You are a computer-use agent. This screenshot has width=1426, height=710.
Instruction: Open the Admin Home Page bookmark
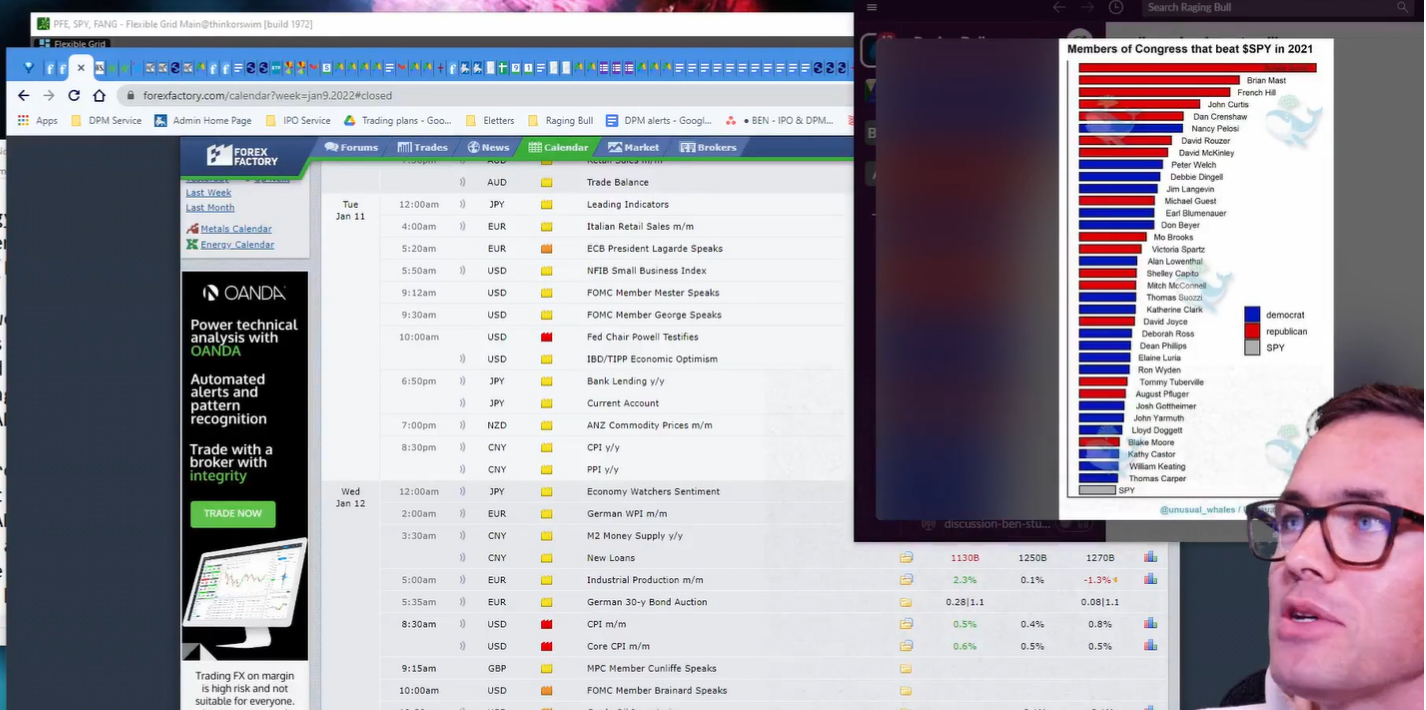[203, 120]
